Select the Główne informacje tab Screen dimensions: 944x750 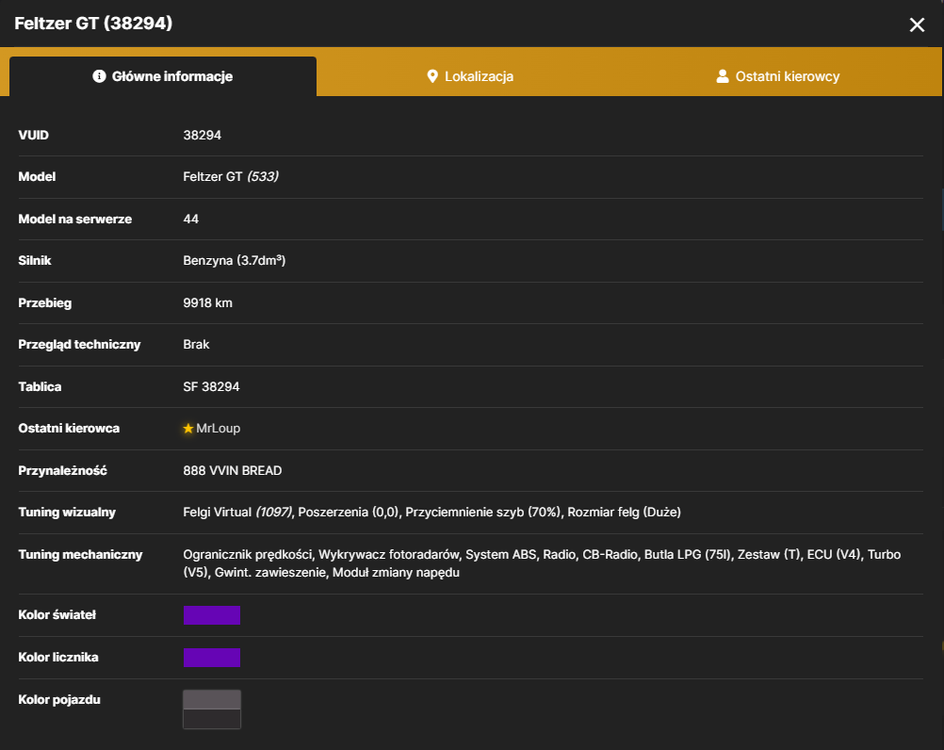[x=163, y=76]
